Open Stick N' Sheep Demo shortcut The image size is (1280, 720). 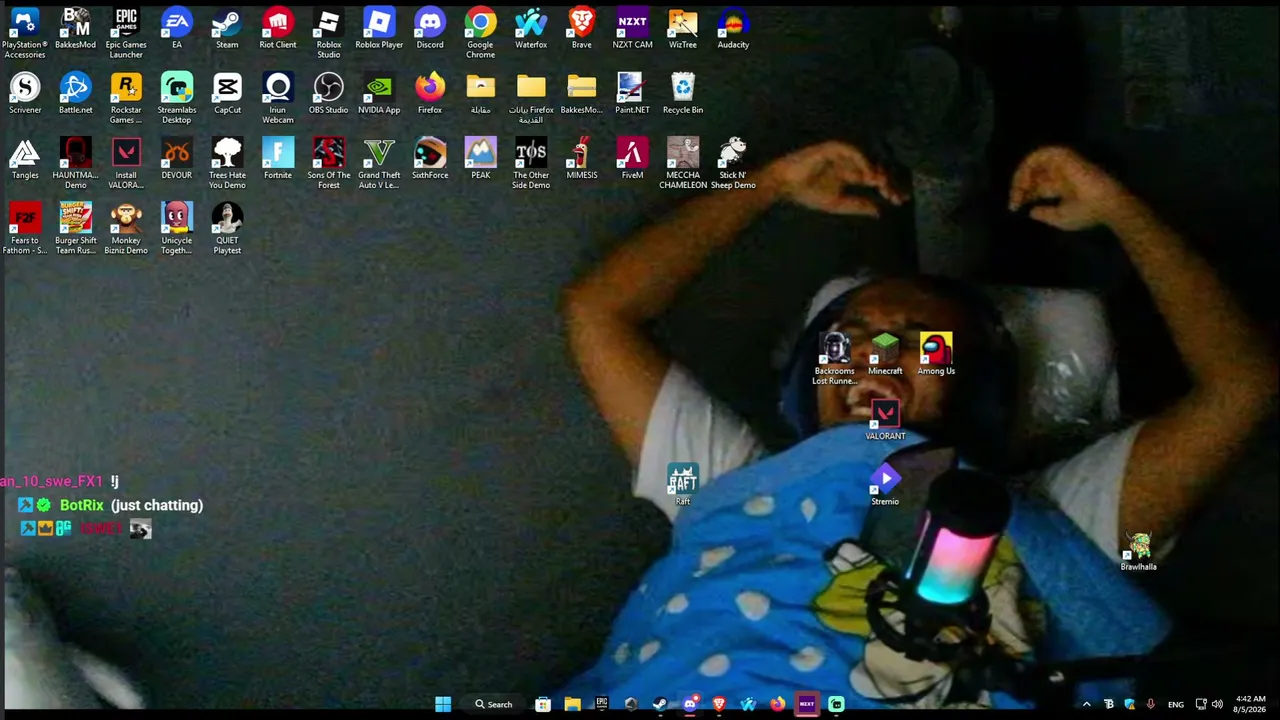coord(733,163)
